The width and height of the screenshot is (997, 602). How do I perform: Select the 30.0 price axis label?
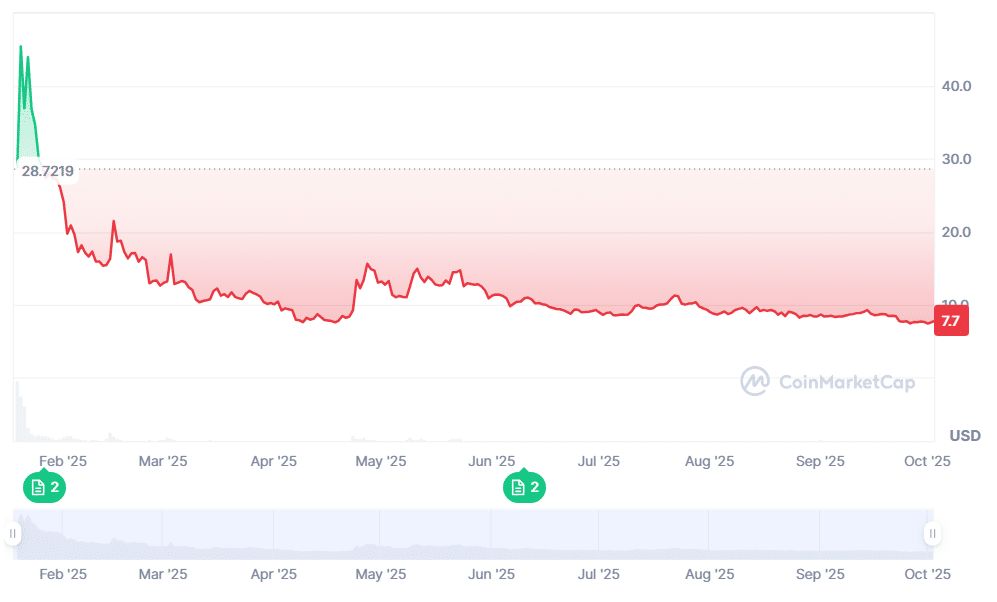[957, 159]
